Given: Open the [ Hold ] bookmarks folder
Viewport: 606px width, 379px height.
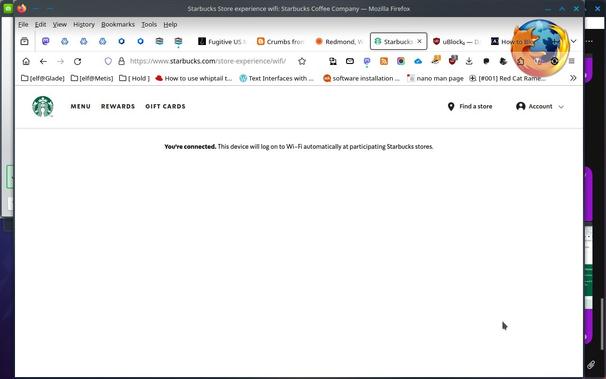Looking at the screenshot, I should pyautogui.click(x=134, y=78).
